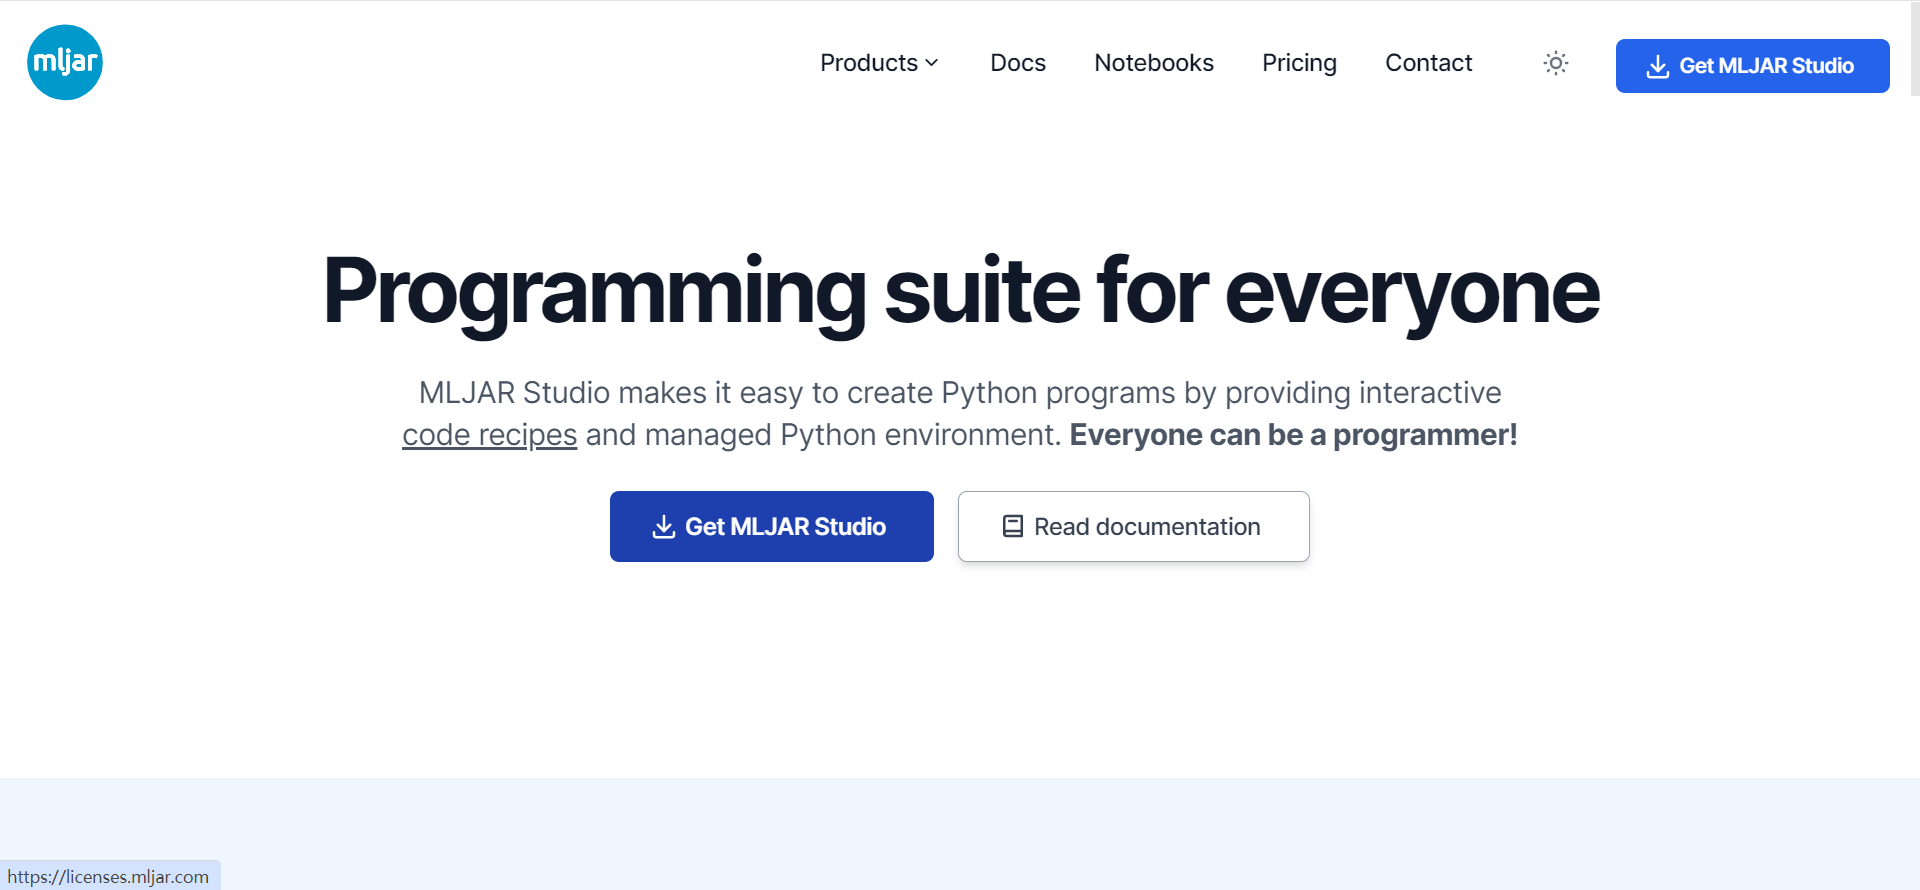Click the mljar logo in the header
The image size is (1920, 890).
coord(65,62)
